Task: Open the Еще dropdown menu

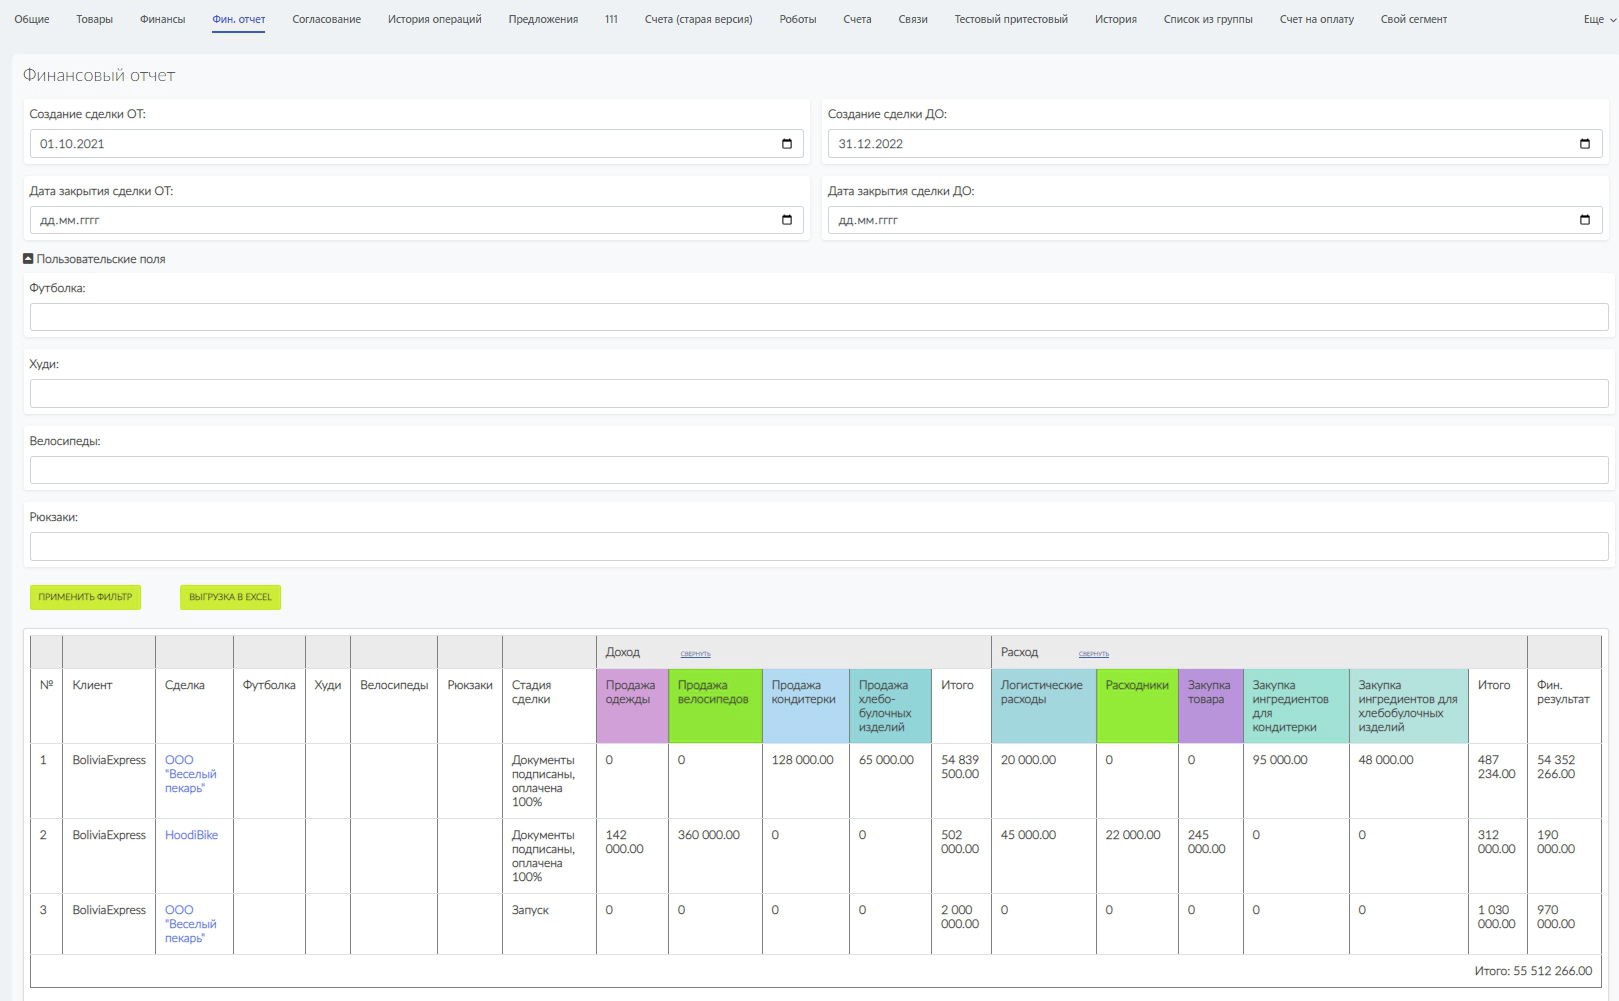Action: pos(1598,19)
